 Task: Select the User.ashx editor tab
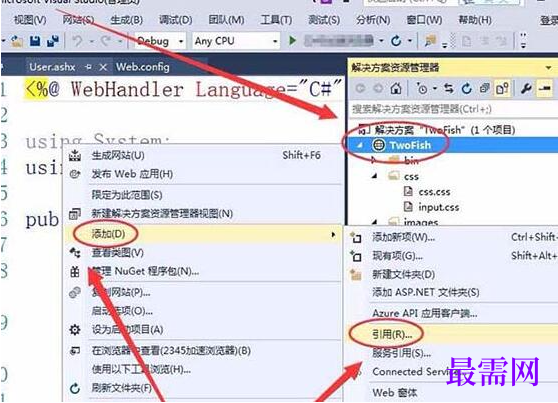coord(52,67)
